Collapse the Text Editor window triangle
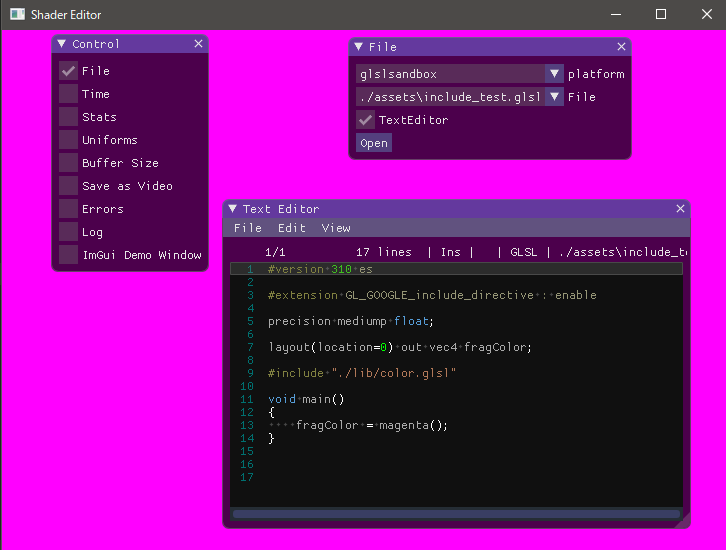The width and height of the screenshot is (726, 550). click(232, 208)
